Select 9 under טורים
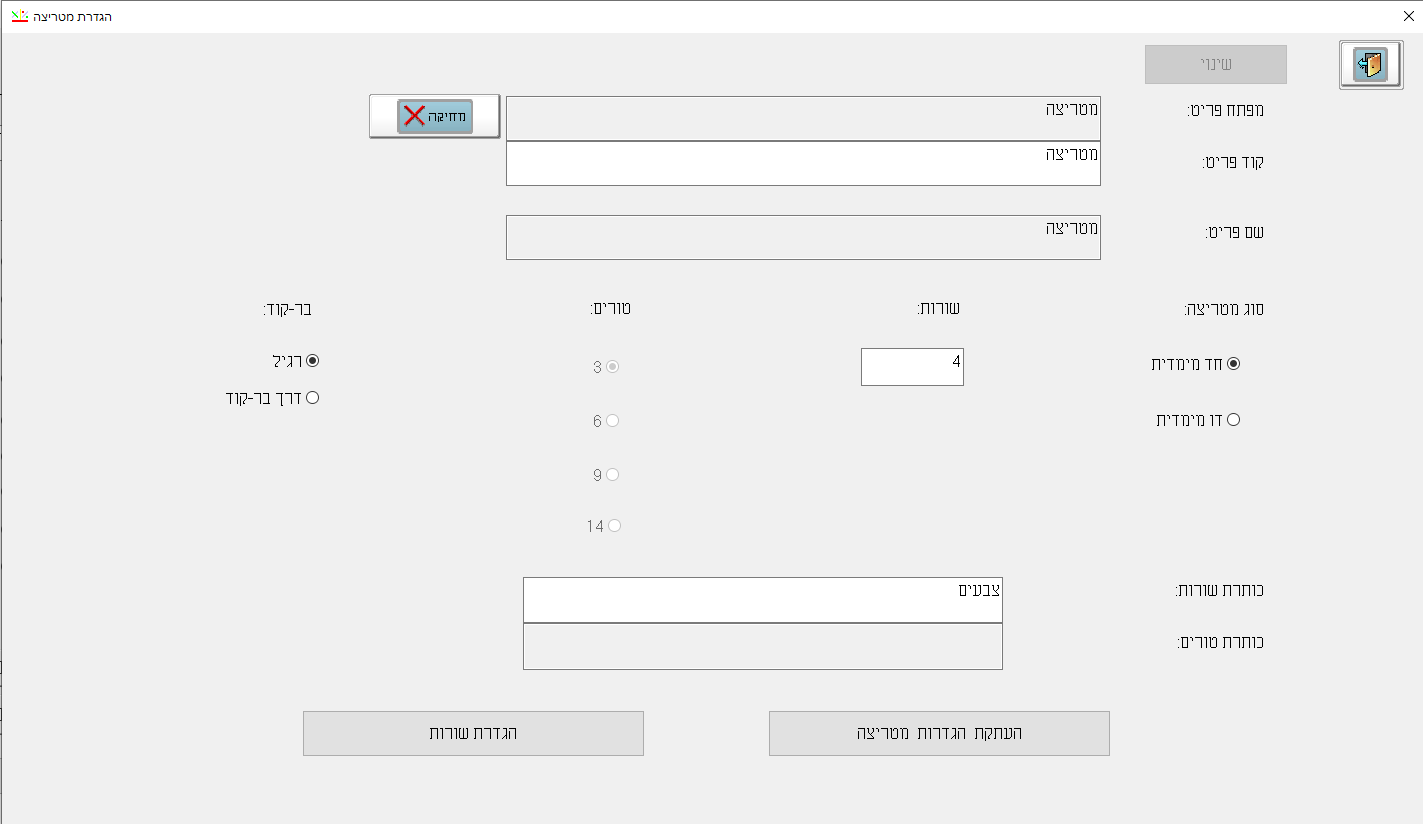Screen dimensions: 1423x824 click(x=613, y=475)
